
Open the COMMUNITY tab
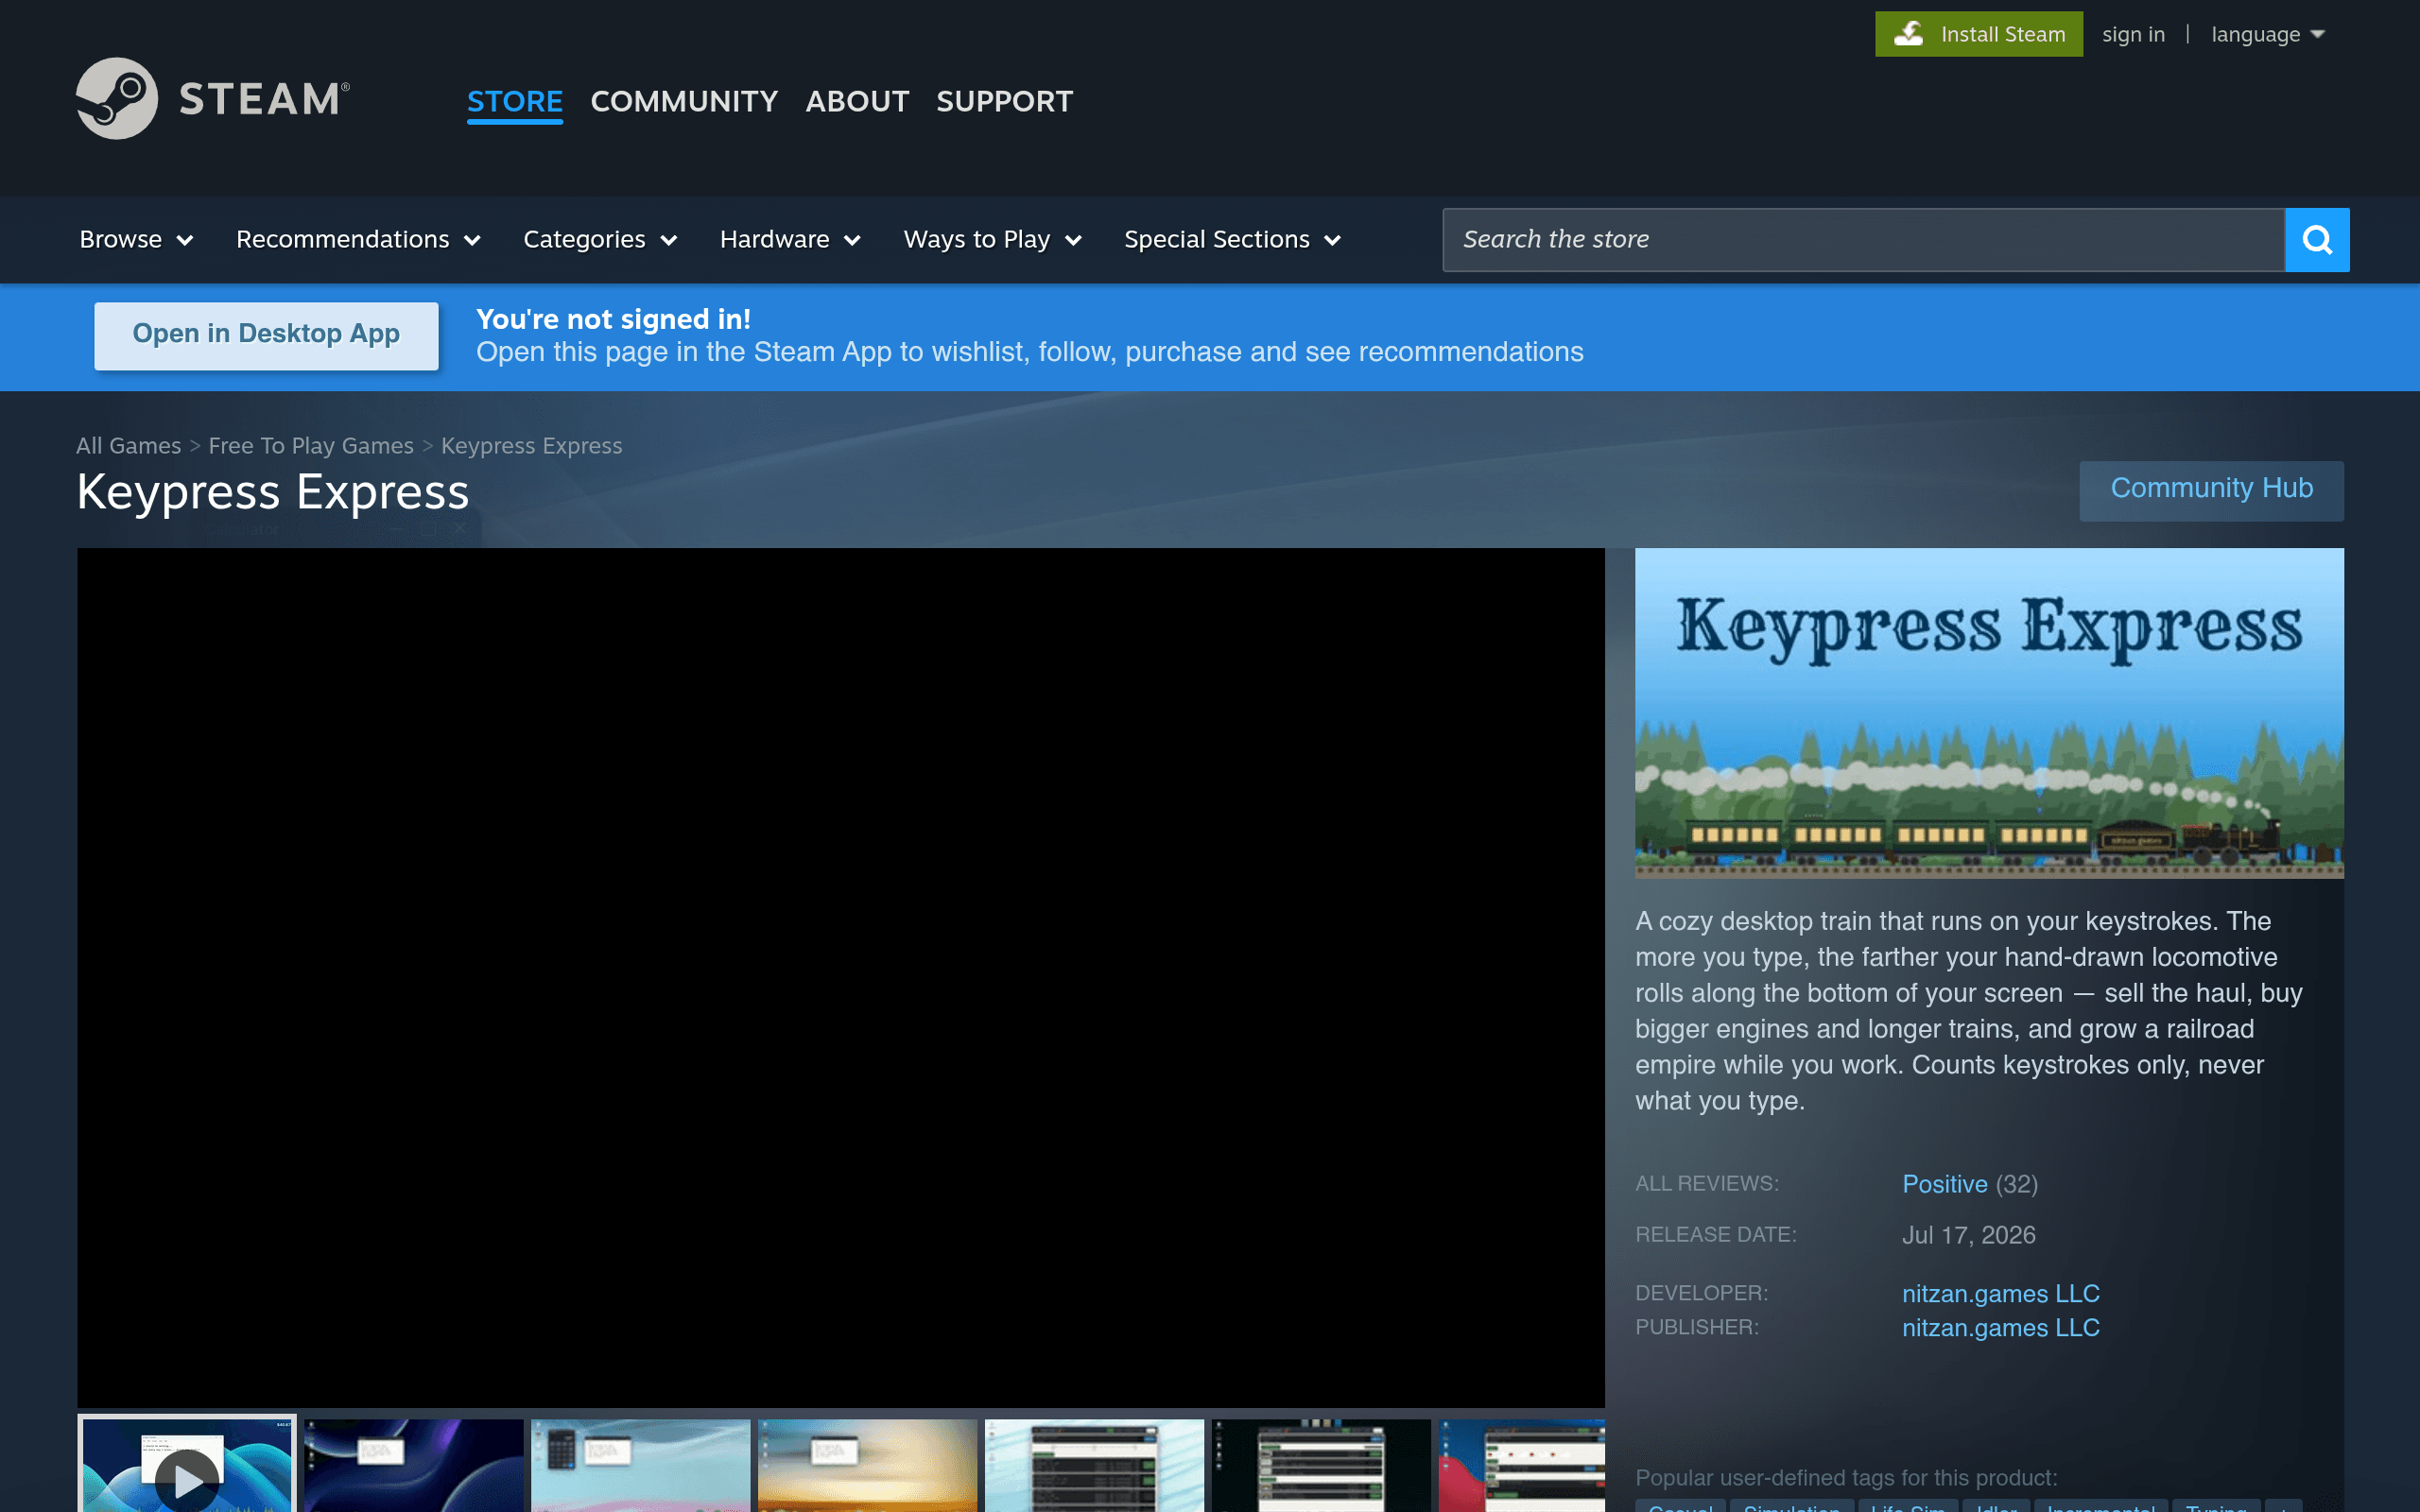[x=684, y=101]
